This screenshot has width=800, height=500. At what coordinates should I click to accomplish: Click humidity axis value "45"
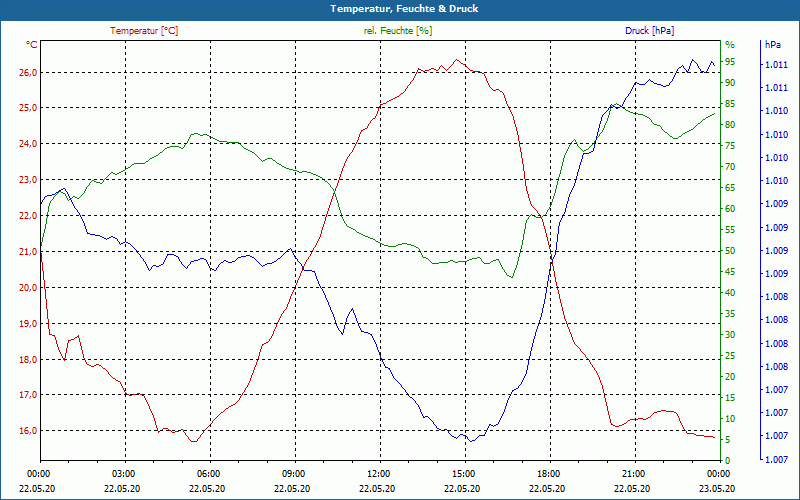tap(730, 272)
